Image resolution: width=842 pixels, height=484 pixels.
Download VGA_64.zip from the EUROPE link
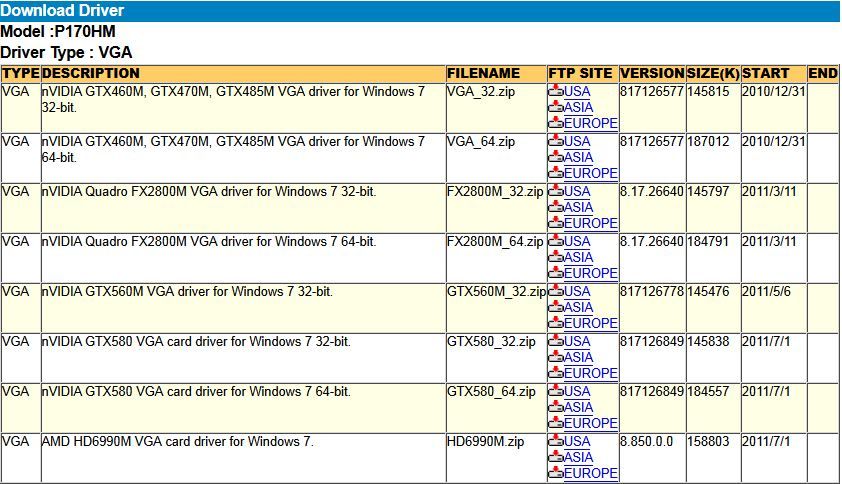click(591, 174)
